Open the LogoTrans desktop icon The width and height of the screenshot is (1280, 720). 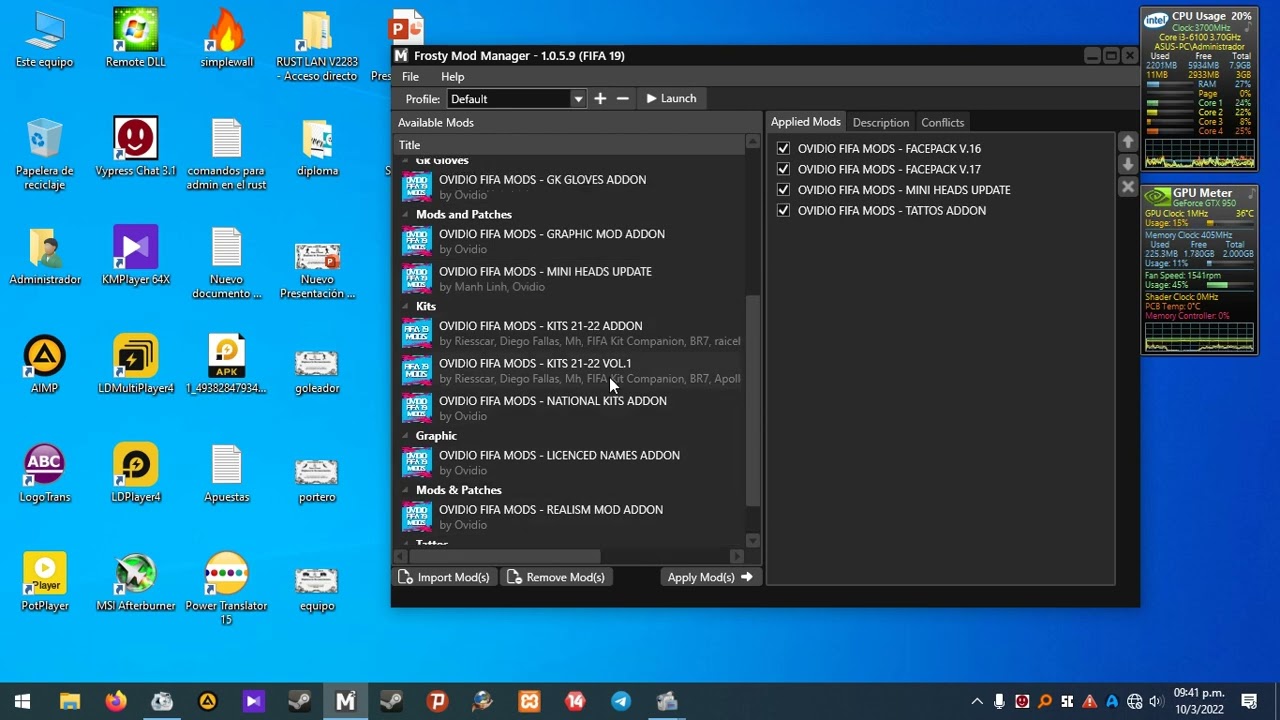tap(44, 474)
